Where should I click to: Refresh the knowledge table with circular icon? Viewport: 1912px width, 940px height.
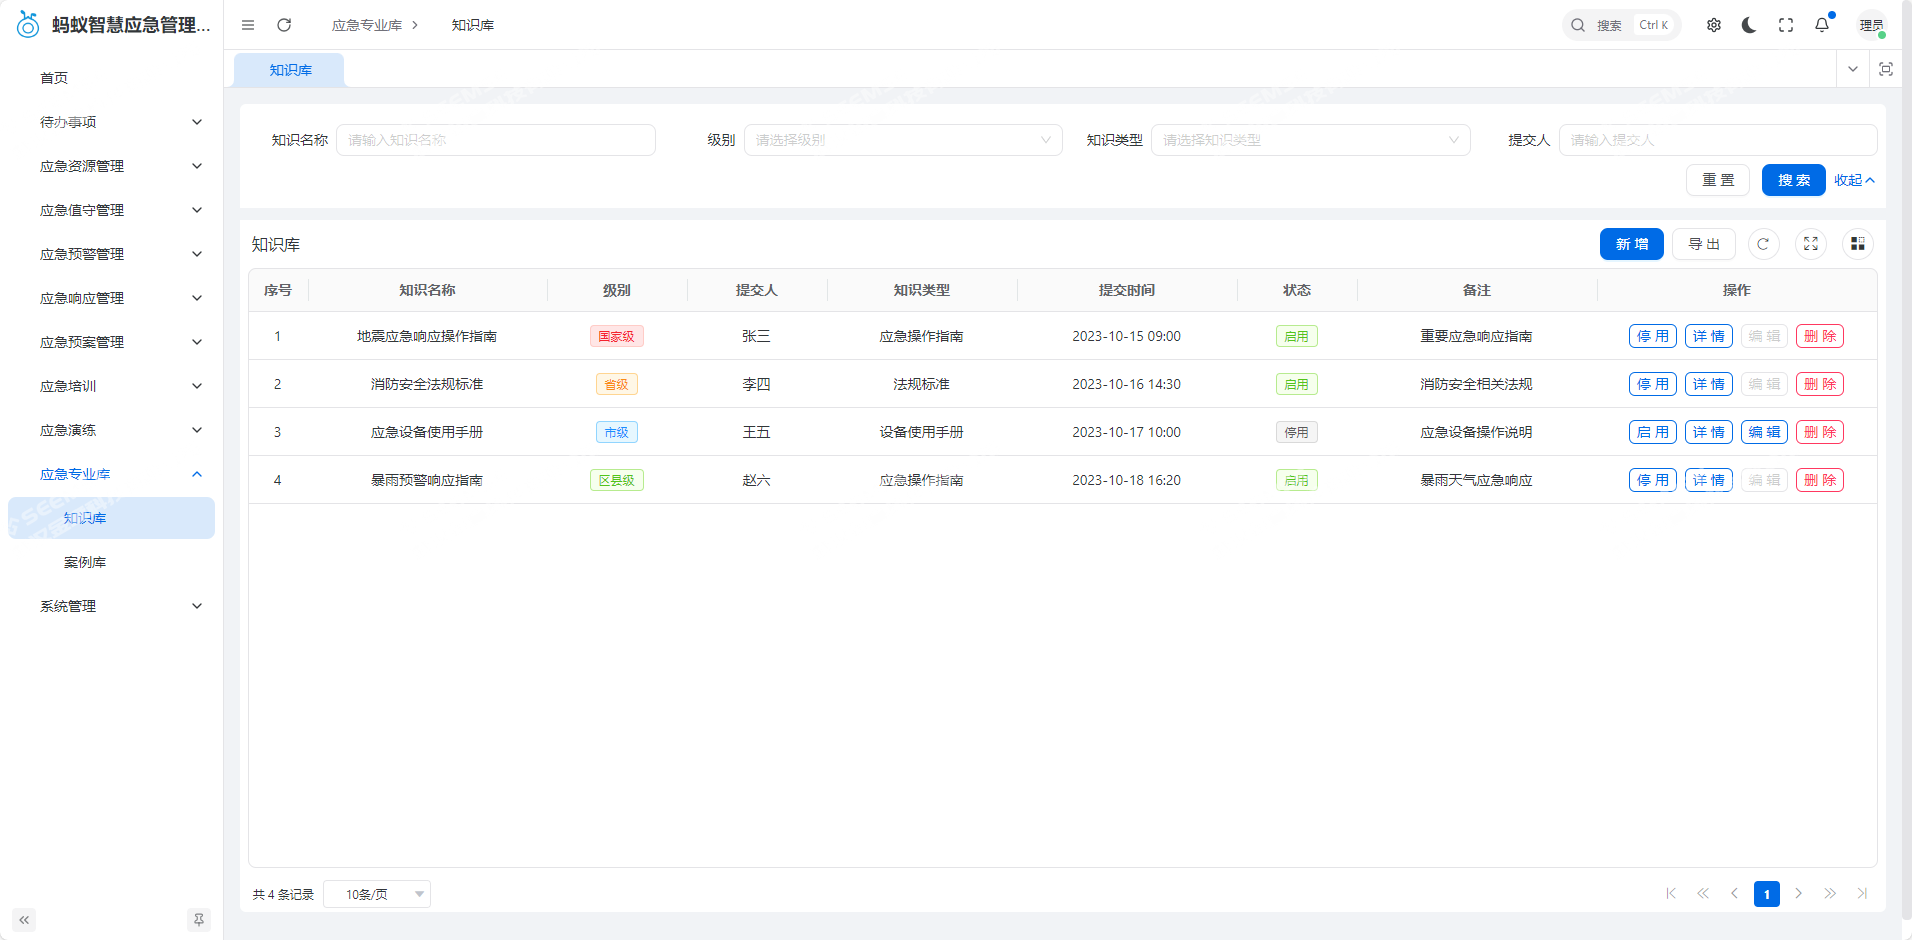click(x=1763, y=244)
